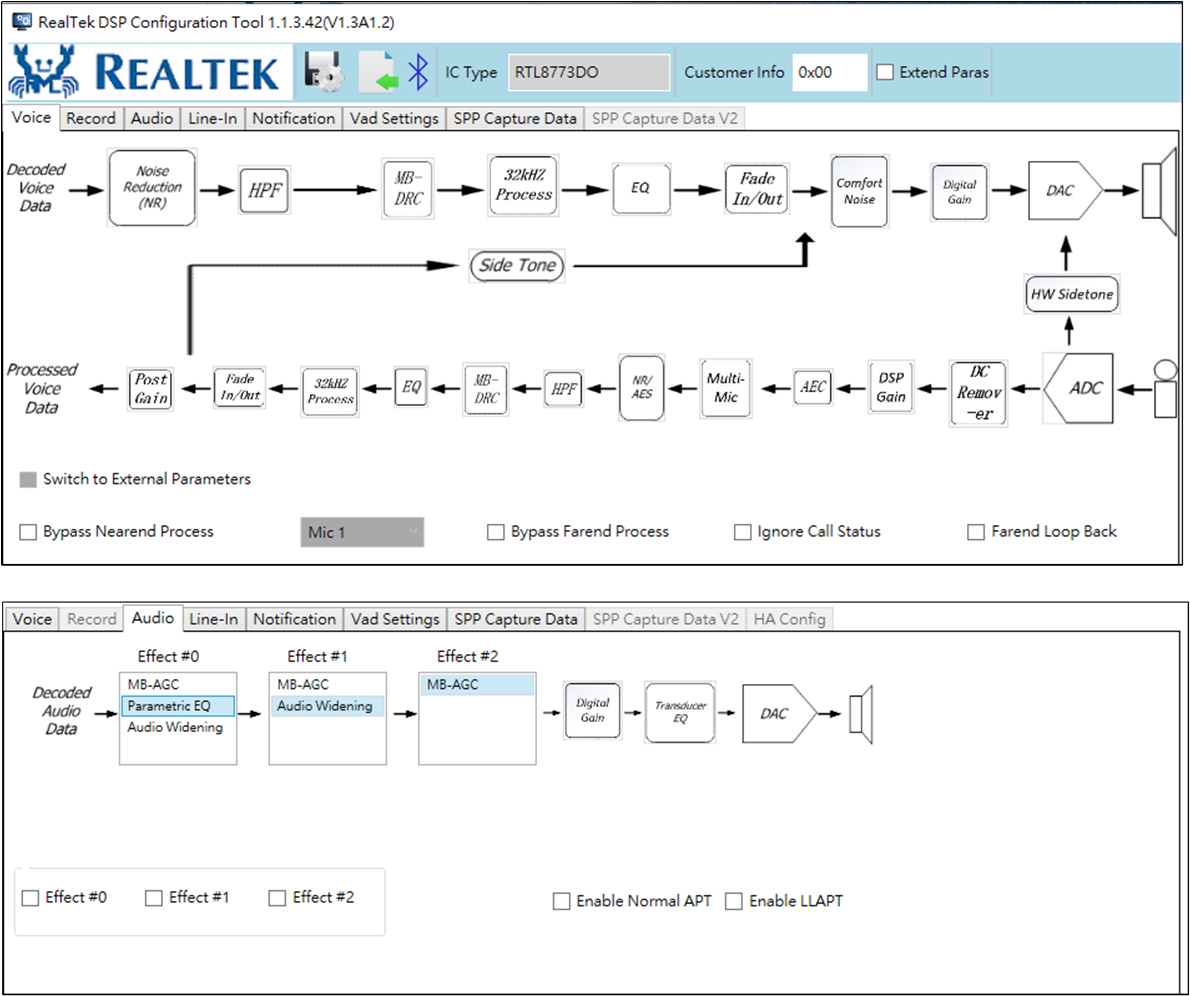This screenshot has width=1190, height=996.
Task: Switch to Voice tab in bottom panel
Action: [32, 619]
